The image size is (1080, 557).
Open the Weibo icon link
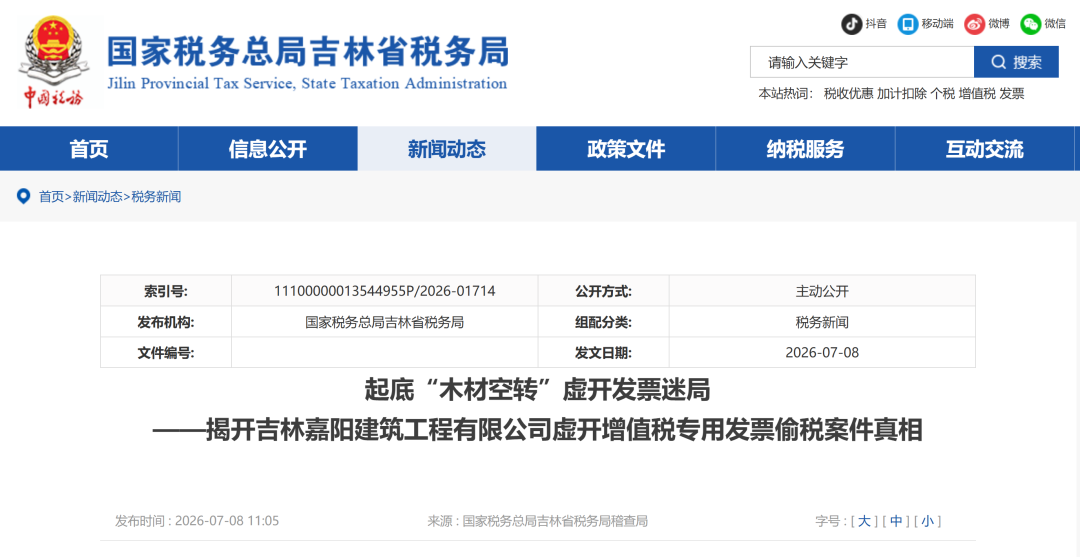coord(975,24)
